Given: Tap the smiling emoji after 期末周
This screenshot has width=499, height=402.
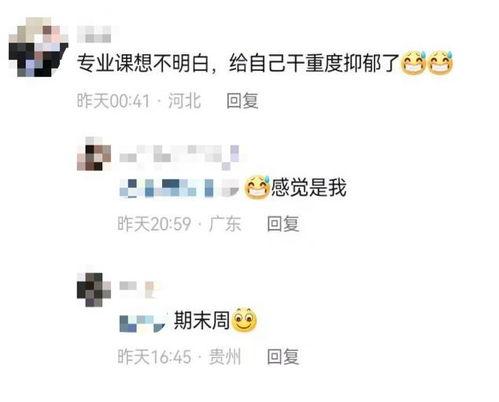Looking at the screenshot, I should coord(244,320).
